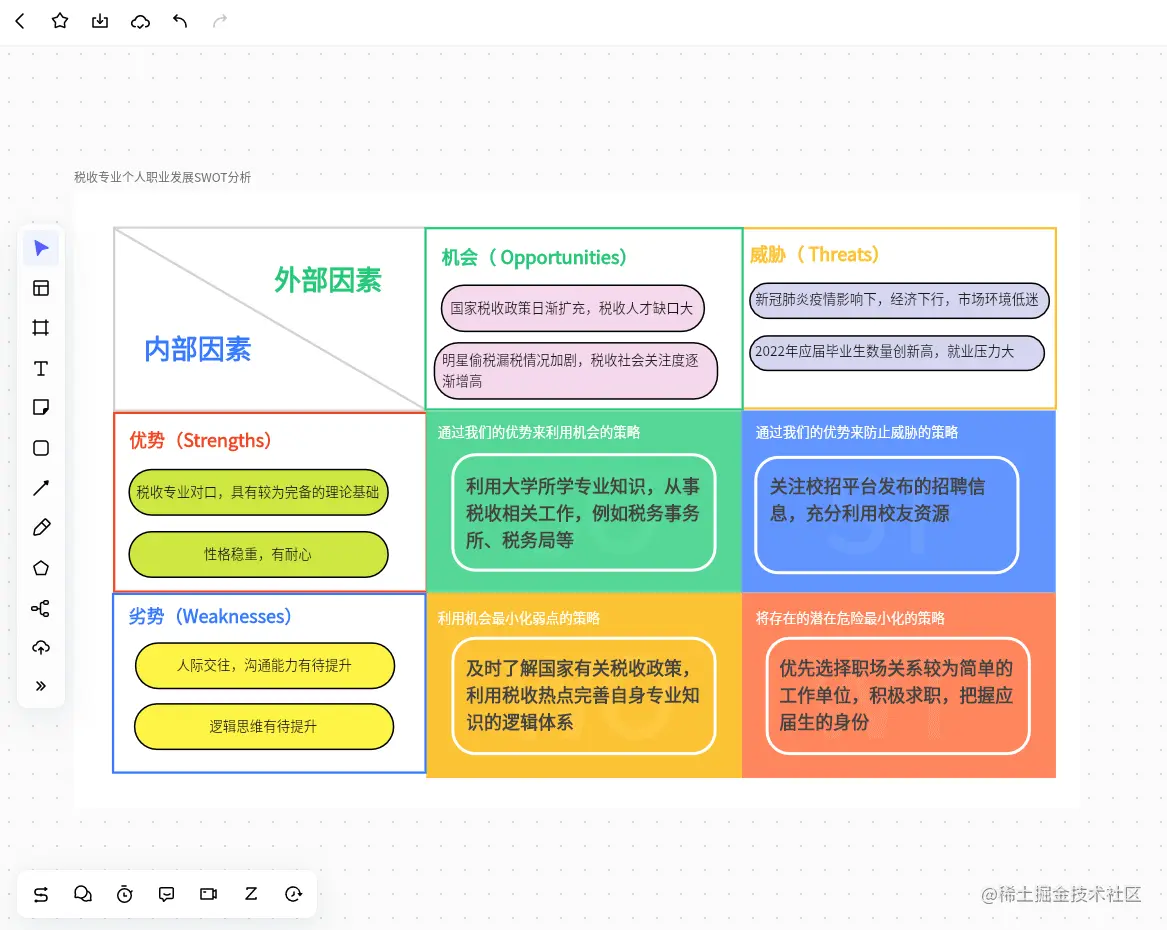
Task: Upload a file with the cloud import tool
Action: click(41, 647)
